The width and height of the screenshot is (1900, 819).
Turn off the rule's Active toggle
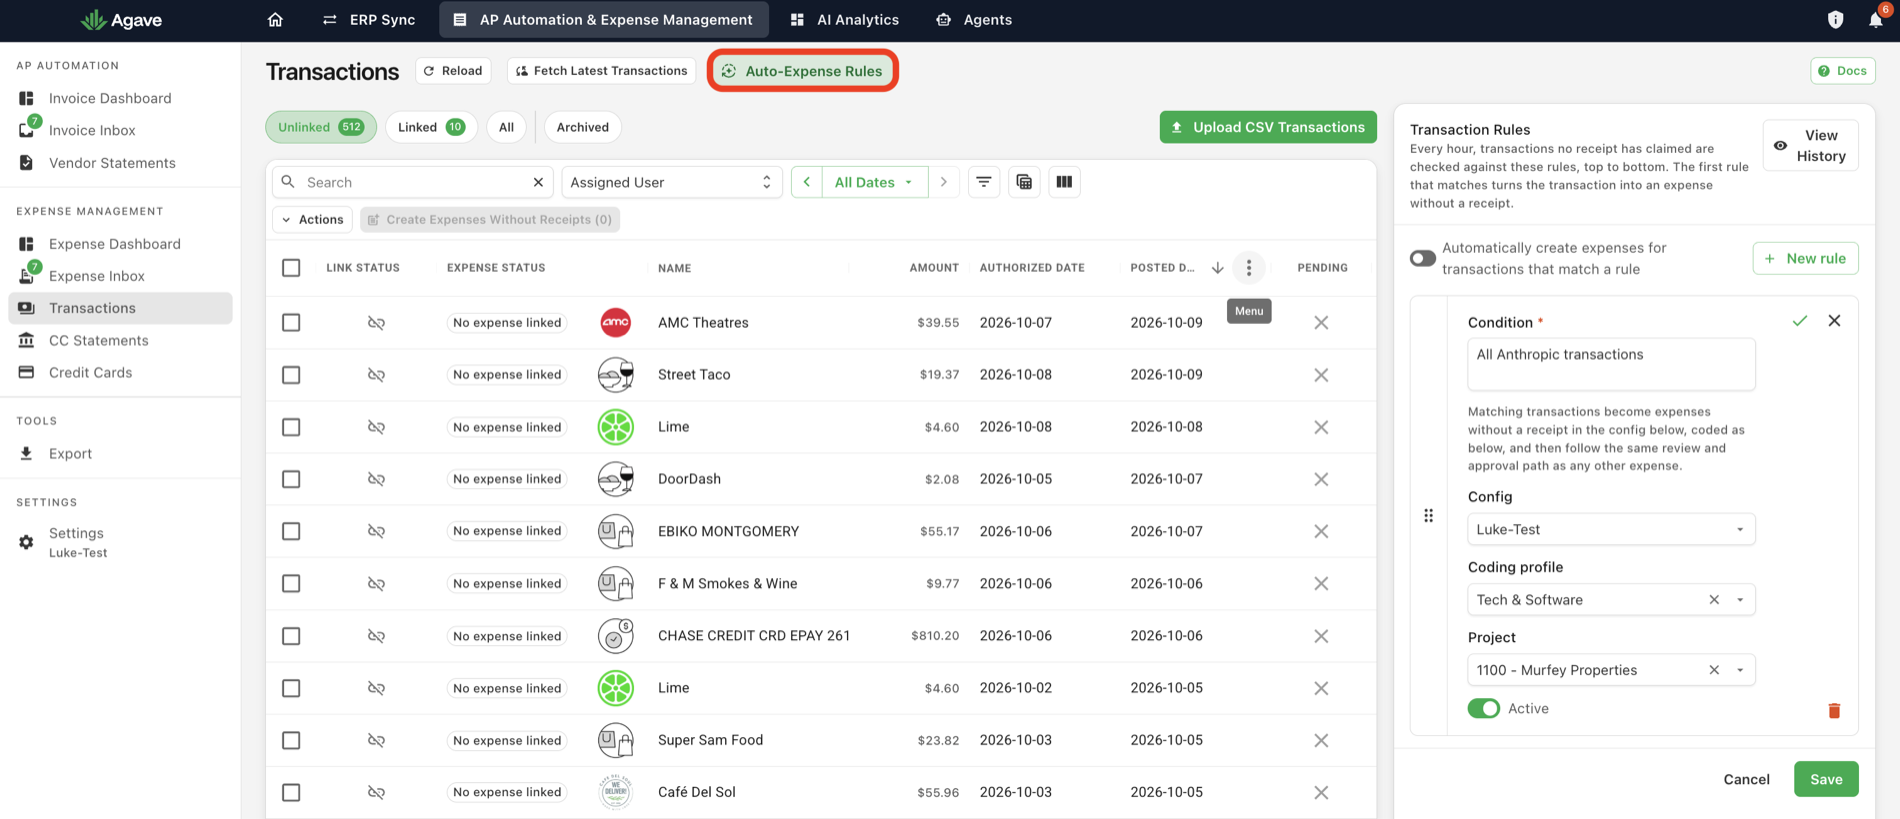(x=1484, y=708)
